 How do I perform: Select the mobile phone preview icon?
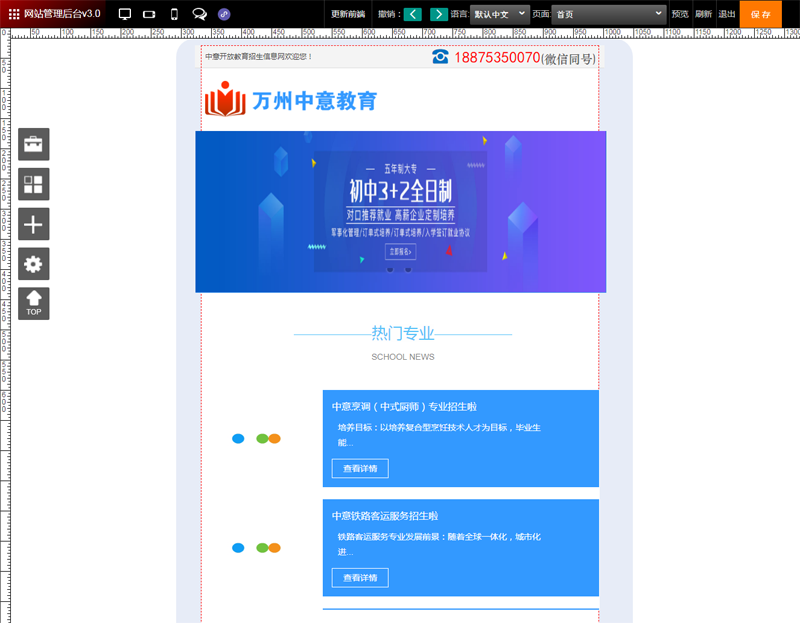click(173, 13)
